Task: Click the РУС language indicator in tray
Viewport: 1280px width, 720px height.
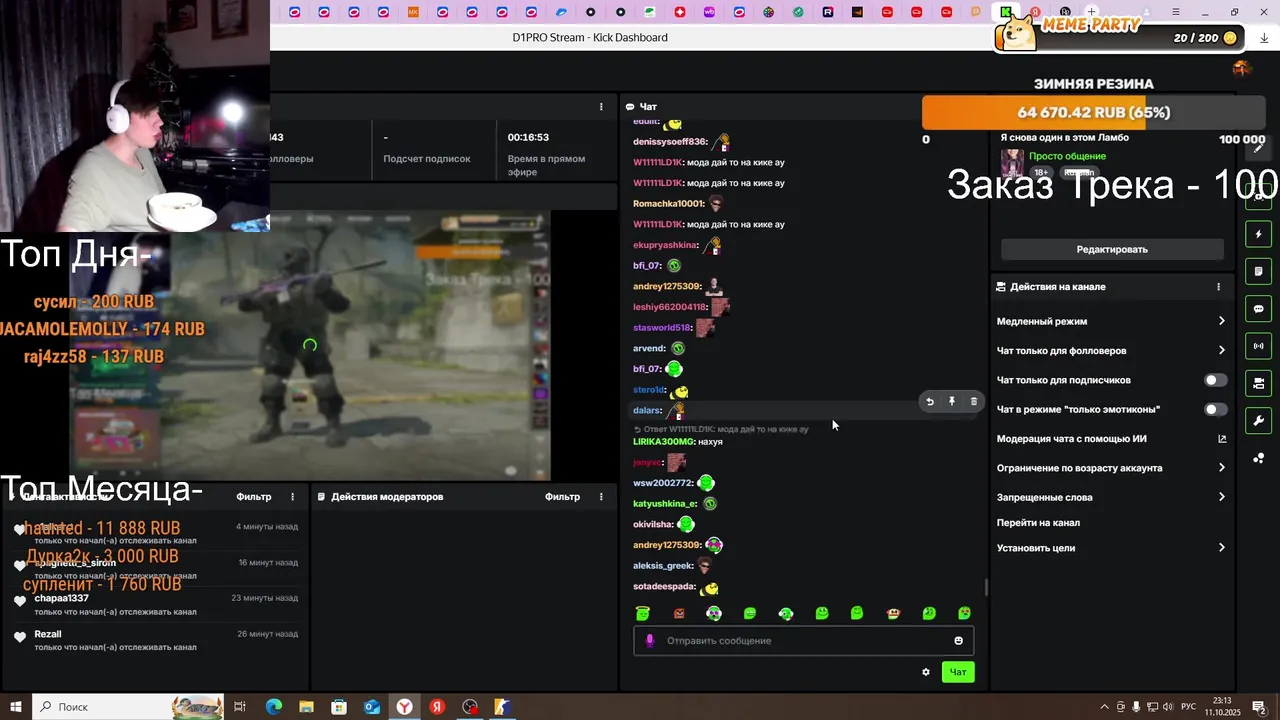Action: [x=1189, y=707]
